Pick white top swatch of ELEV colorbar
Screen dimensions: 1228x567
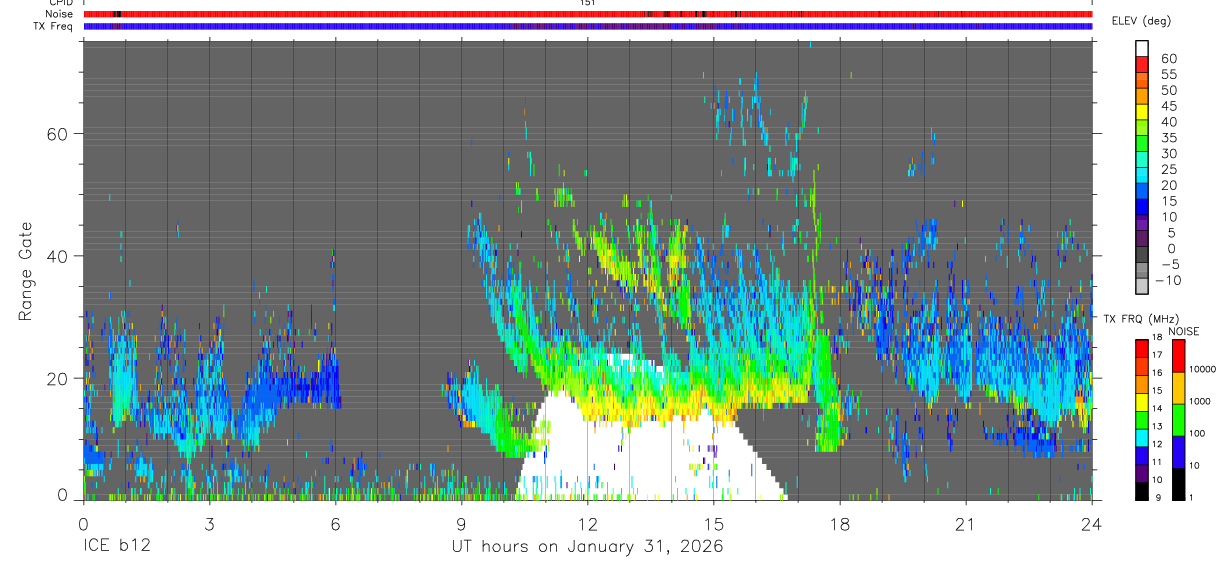[1142, 48]
